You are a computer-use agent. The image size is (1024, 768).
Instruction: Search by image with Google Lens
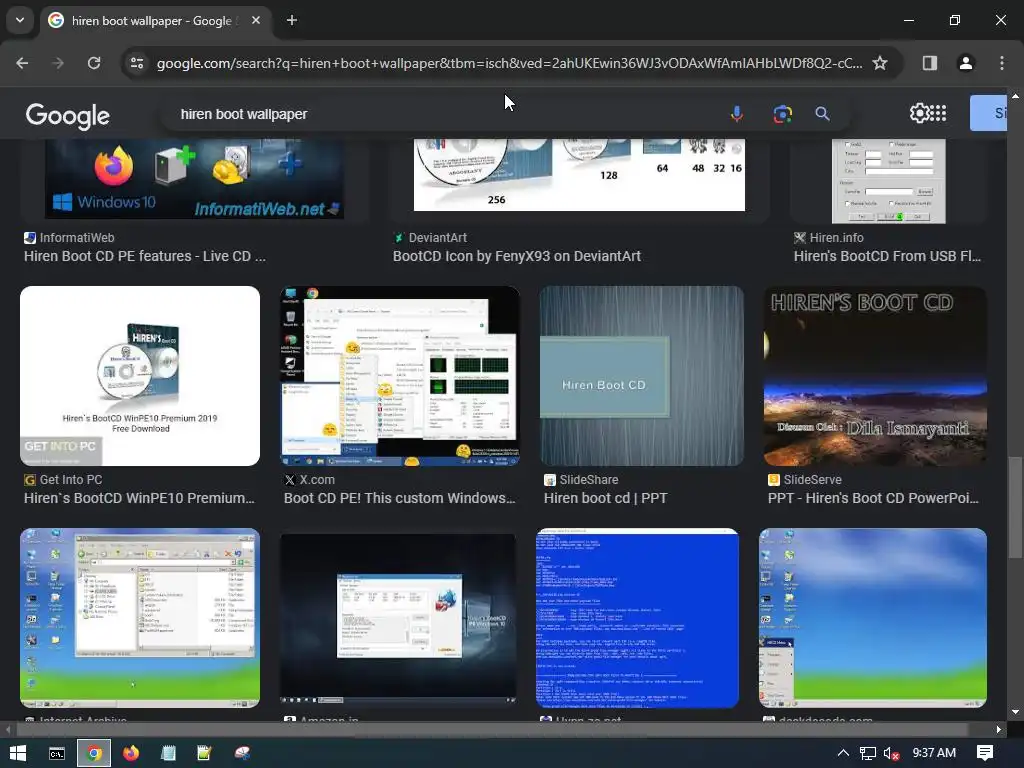click(782, 114)
